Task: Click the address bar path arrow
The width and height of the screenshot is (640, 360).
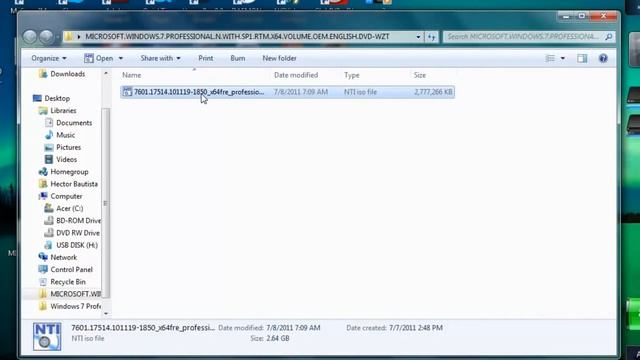Action: [79, 37]
